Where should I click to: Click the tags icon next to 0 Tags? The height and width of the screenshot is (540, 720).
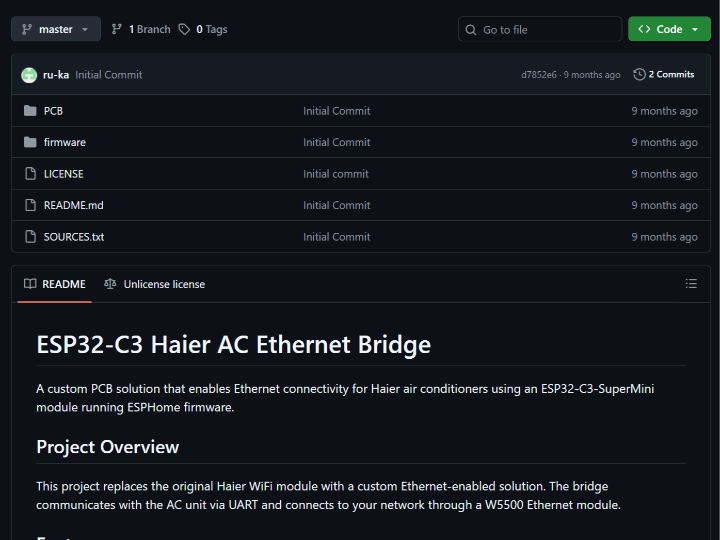pyautogui.click(x=185, y=29)
